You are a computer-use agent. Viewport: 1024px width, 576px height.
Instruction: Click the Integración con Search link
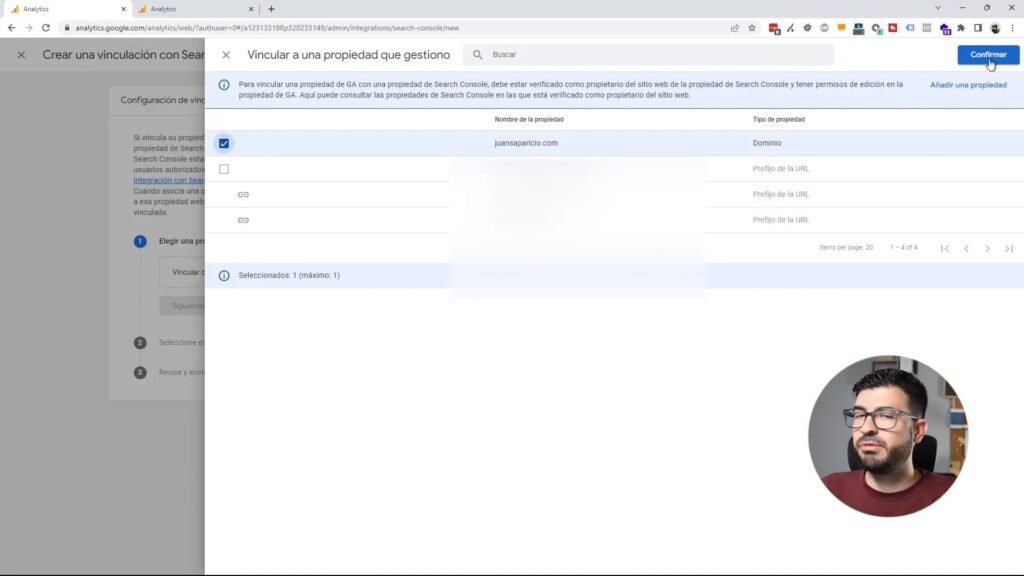click(168, 180)
